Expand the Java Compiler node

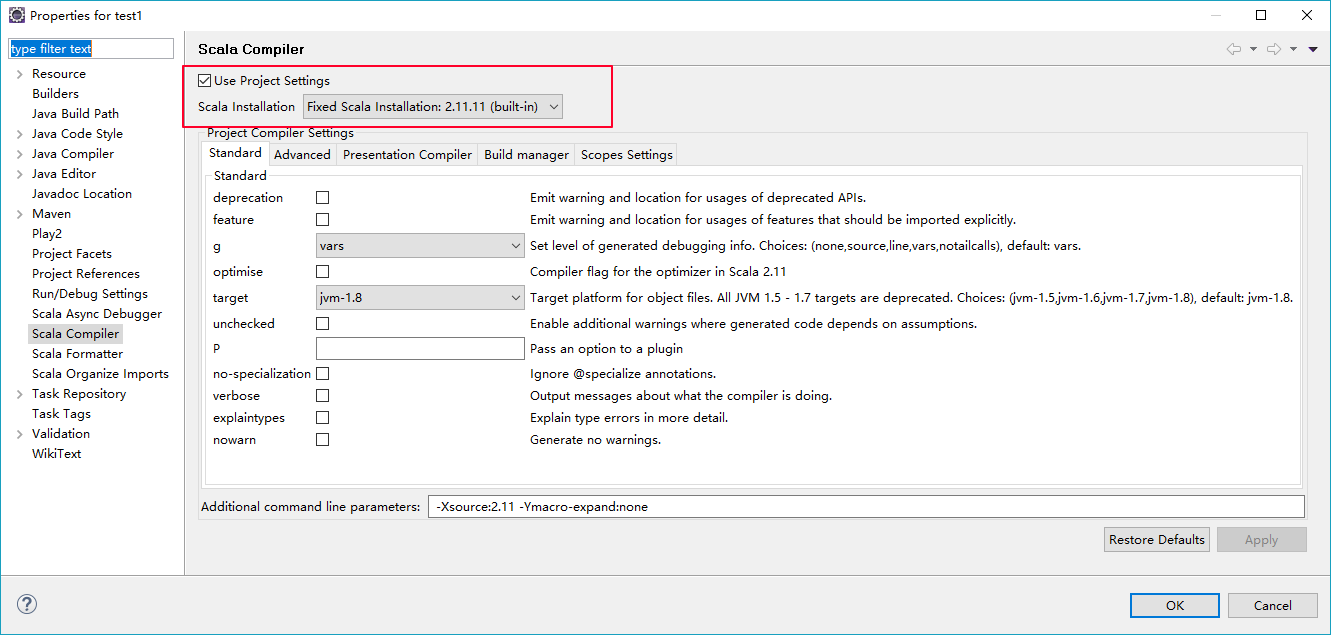click(x=19, y=154)
